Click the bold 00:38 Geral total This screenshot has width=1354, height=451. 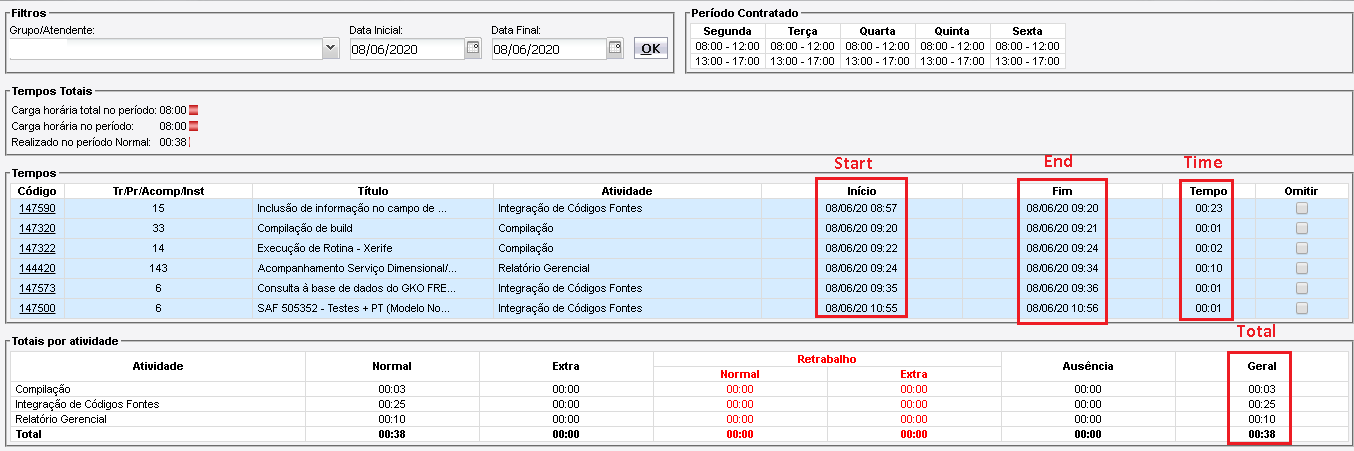coord(1262,435)
